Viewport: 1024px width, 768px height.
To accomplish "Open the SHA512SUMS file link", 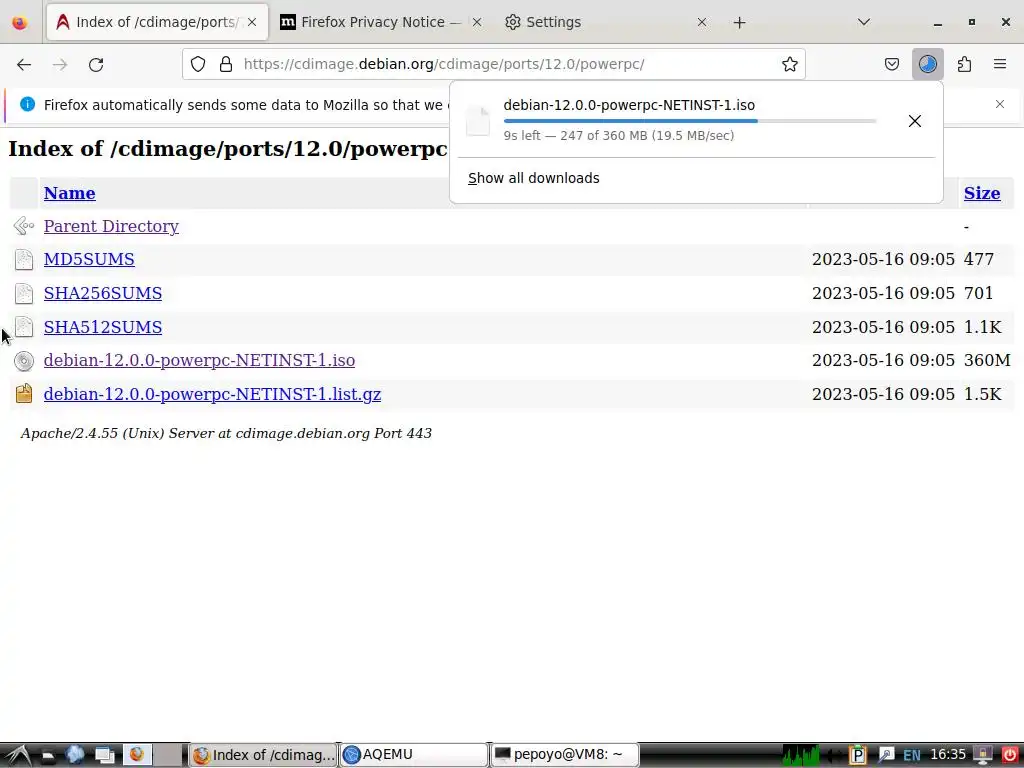I will pos(103,327).
